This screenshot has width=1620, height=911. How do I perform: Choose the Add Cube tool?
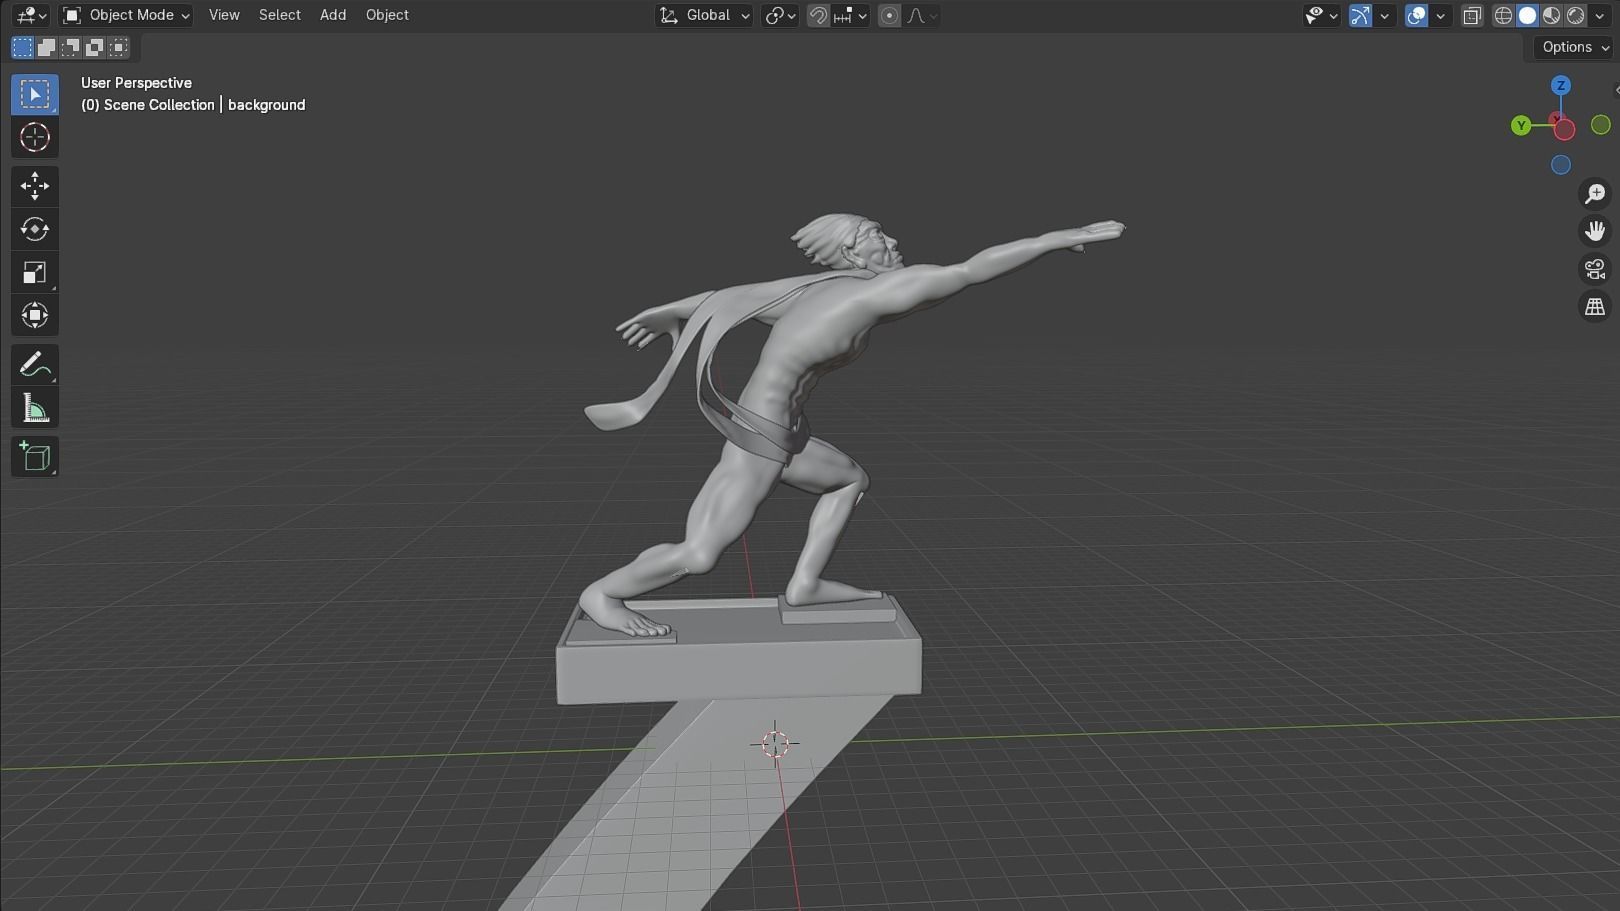(x=35, y=457)
